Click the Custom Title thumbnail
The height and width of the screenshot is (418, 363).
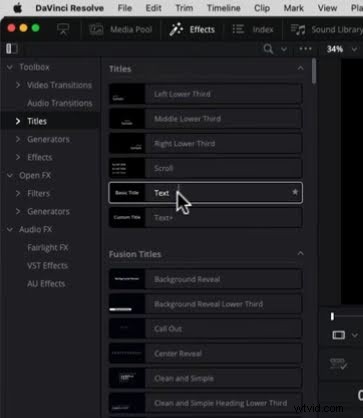(x=127, y=218)
